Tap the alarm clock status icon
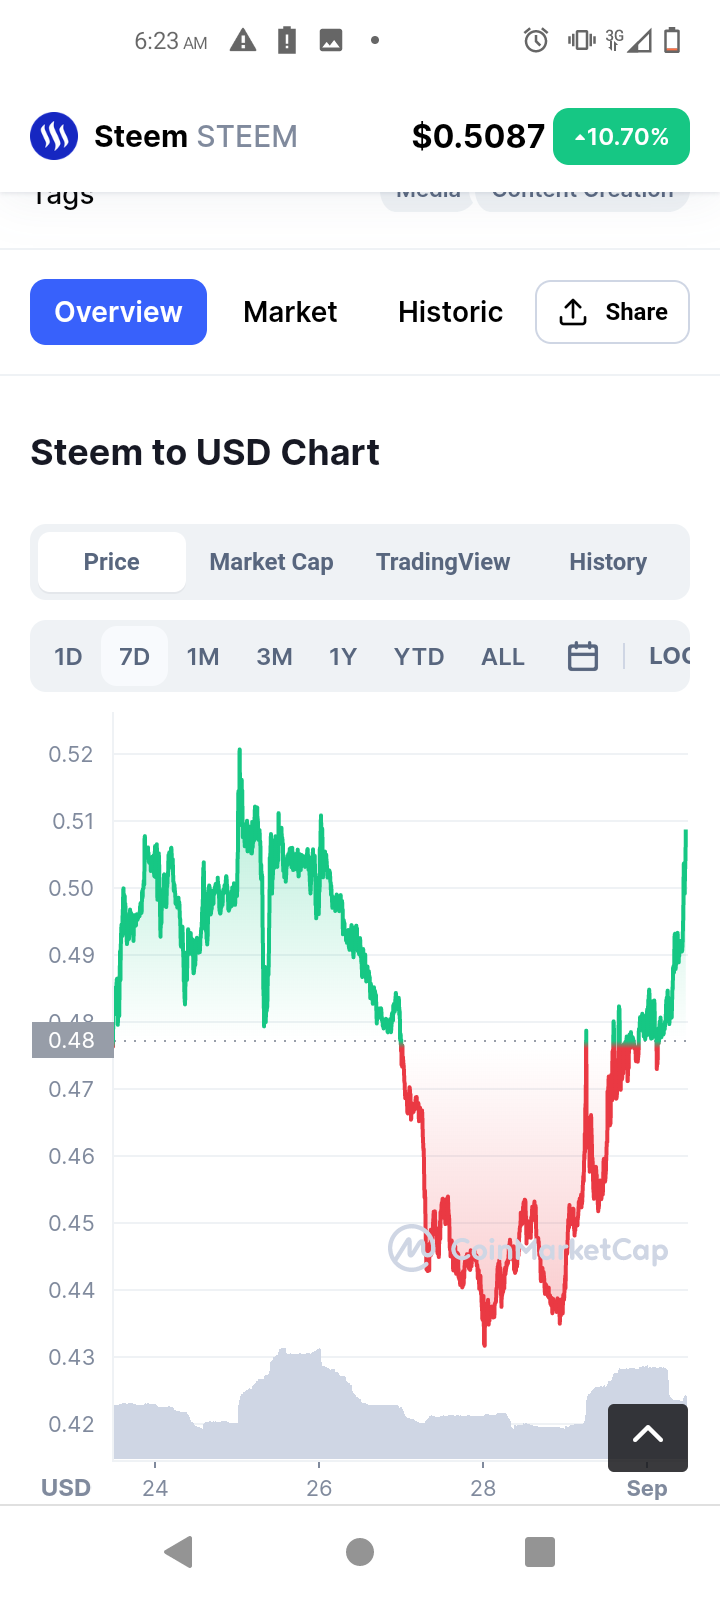The image size is (720, 1600). 536,41
